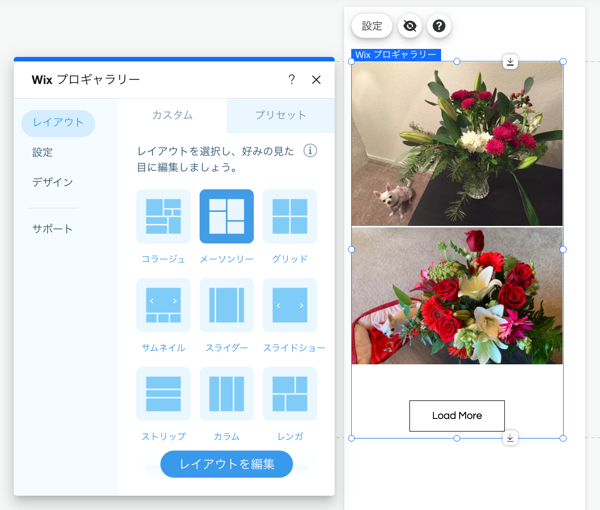Click the Wix プロギャラリー blue label tag
The width and height of the screenshot is (600, 510).
point(396,55)
